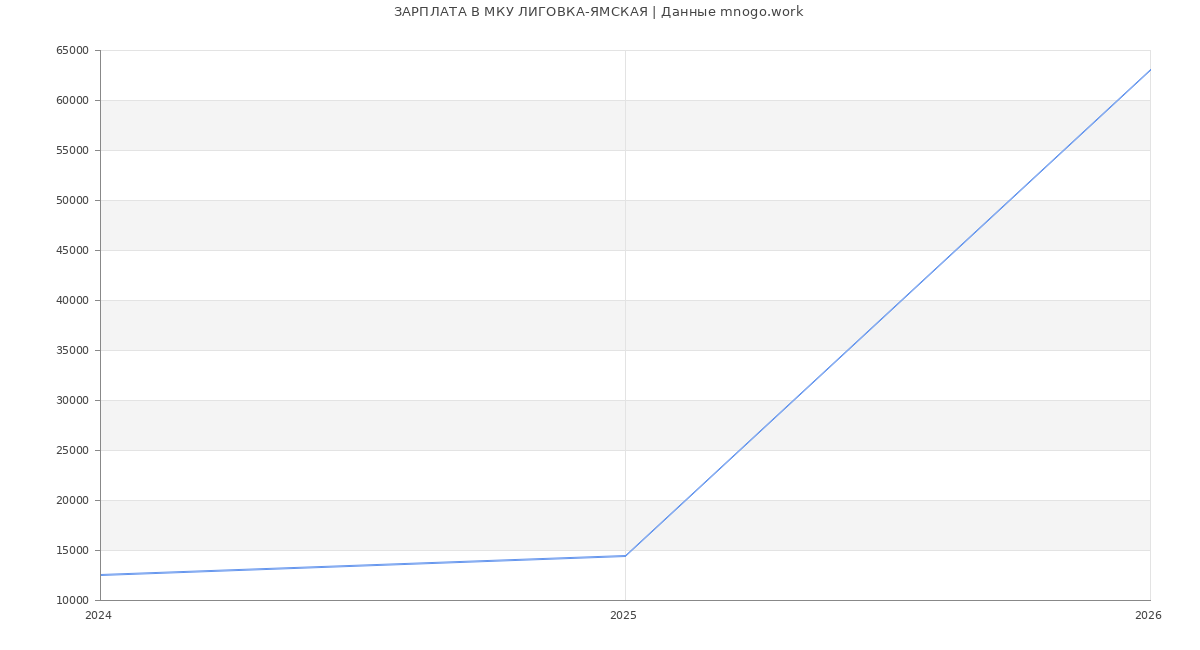Click the 2026 peak point of the line
The image size is (1200, 650).
click(x=1149, y=70)
